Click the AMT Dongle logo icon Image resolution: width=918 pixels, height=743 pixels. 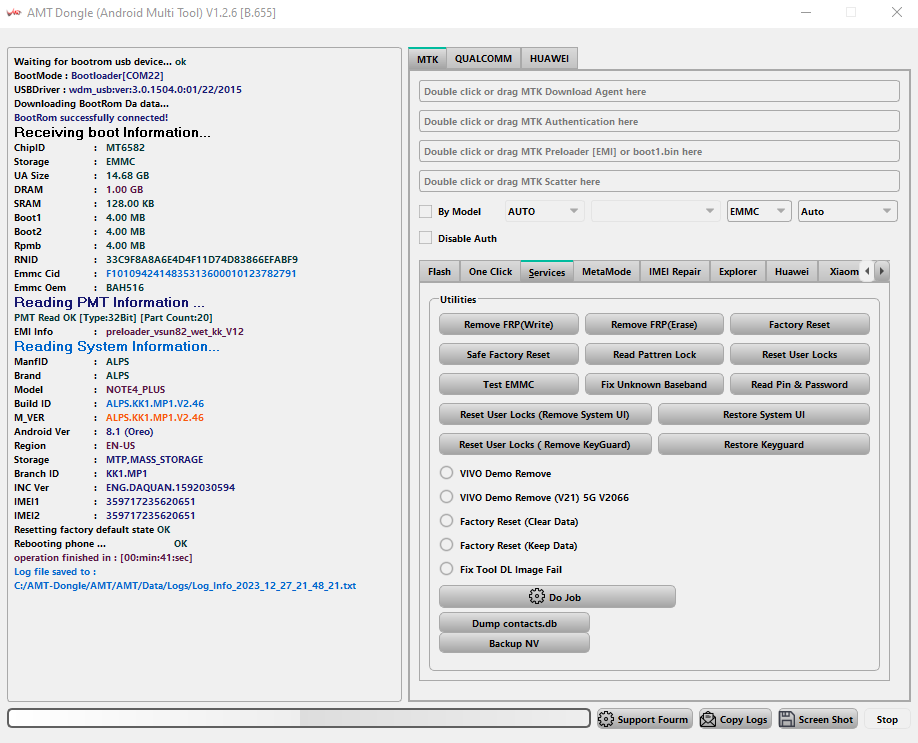click(x=13, y=12)
